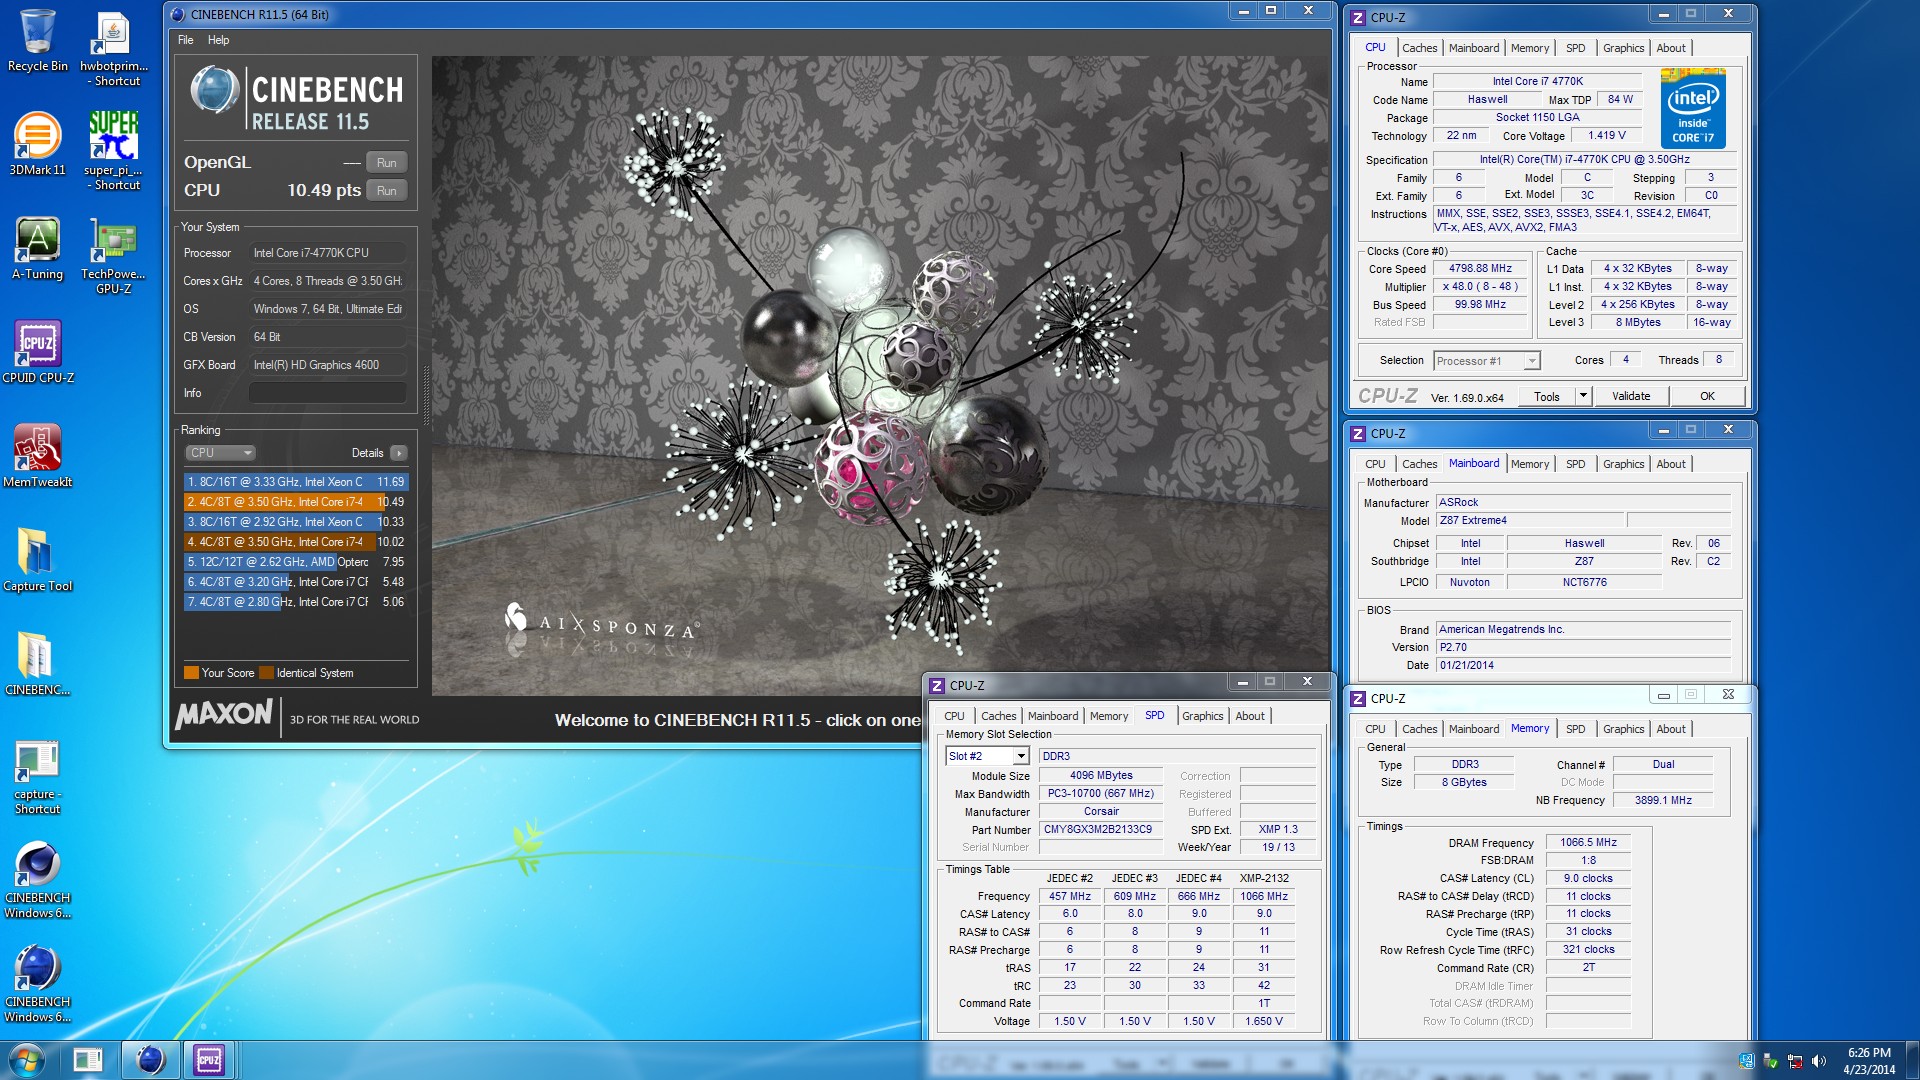Click the DRAM Frequency 1066.5 MHz value
The image size is (1920, 1080).
coord(1588,843)
